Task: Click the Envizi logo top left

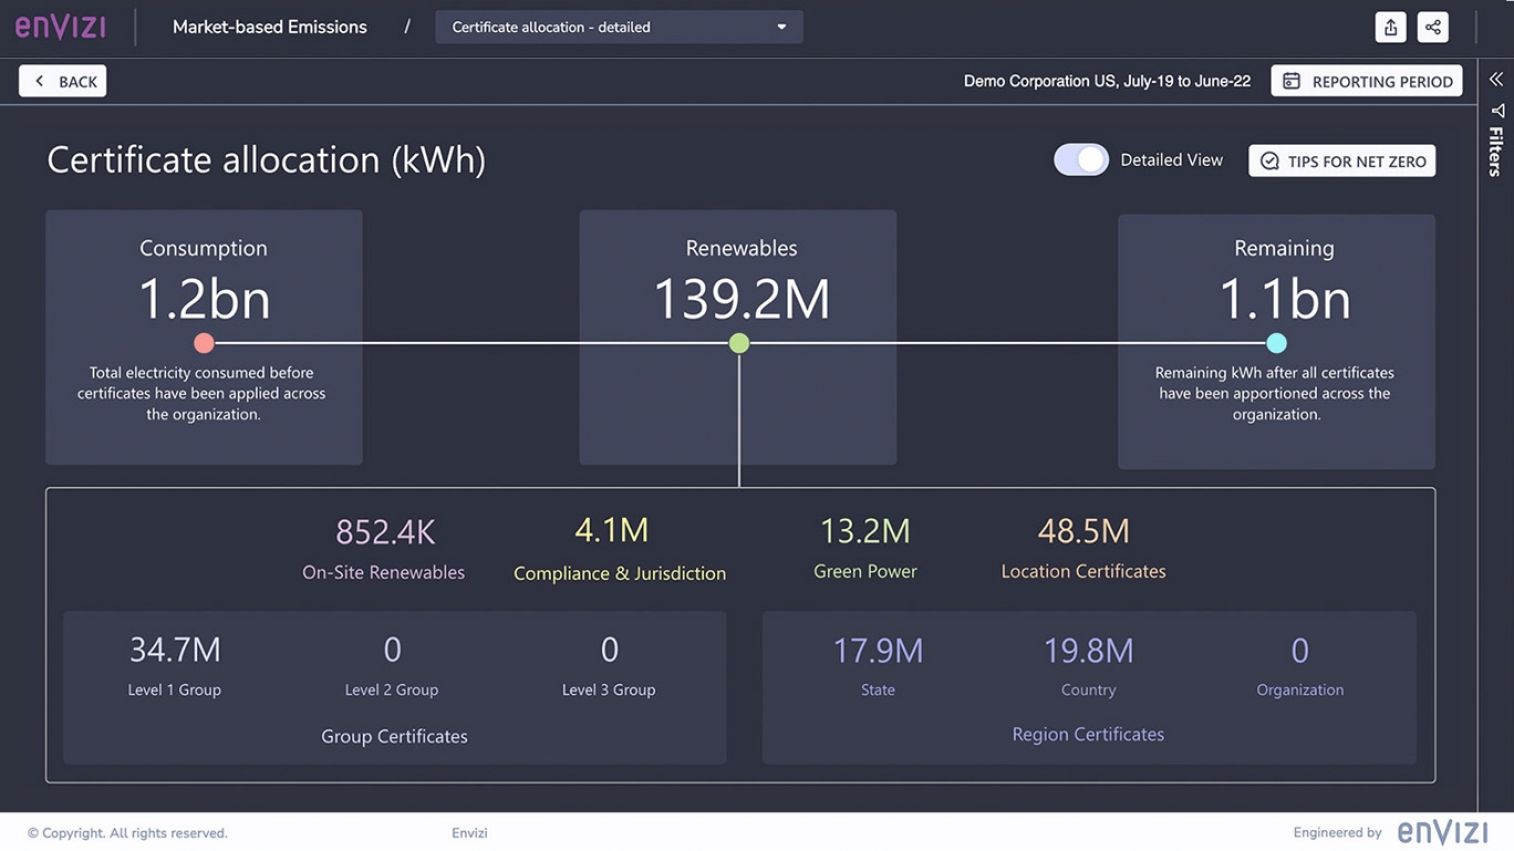Action: point(61,26)
